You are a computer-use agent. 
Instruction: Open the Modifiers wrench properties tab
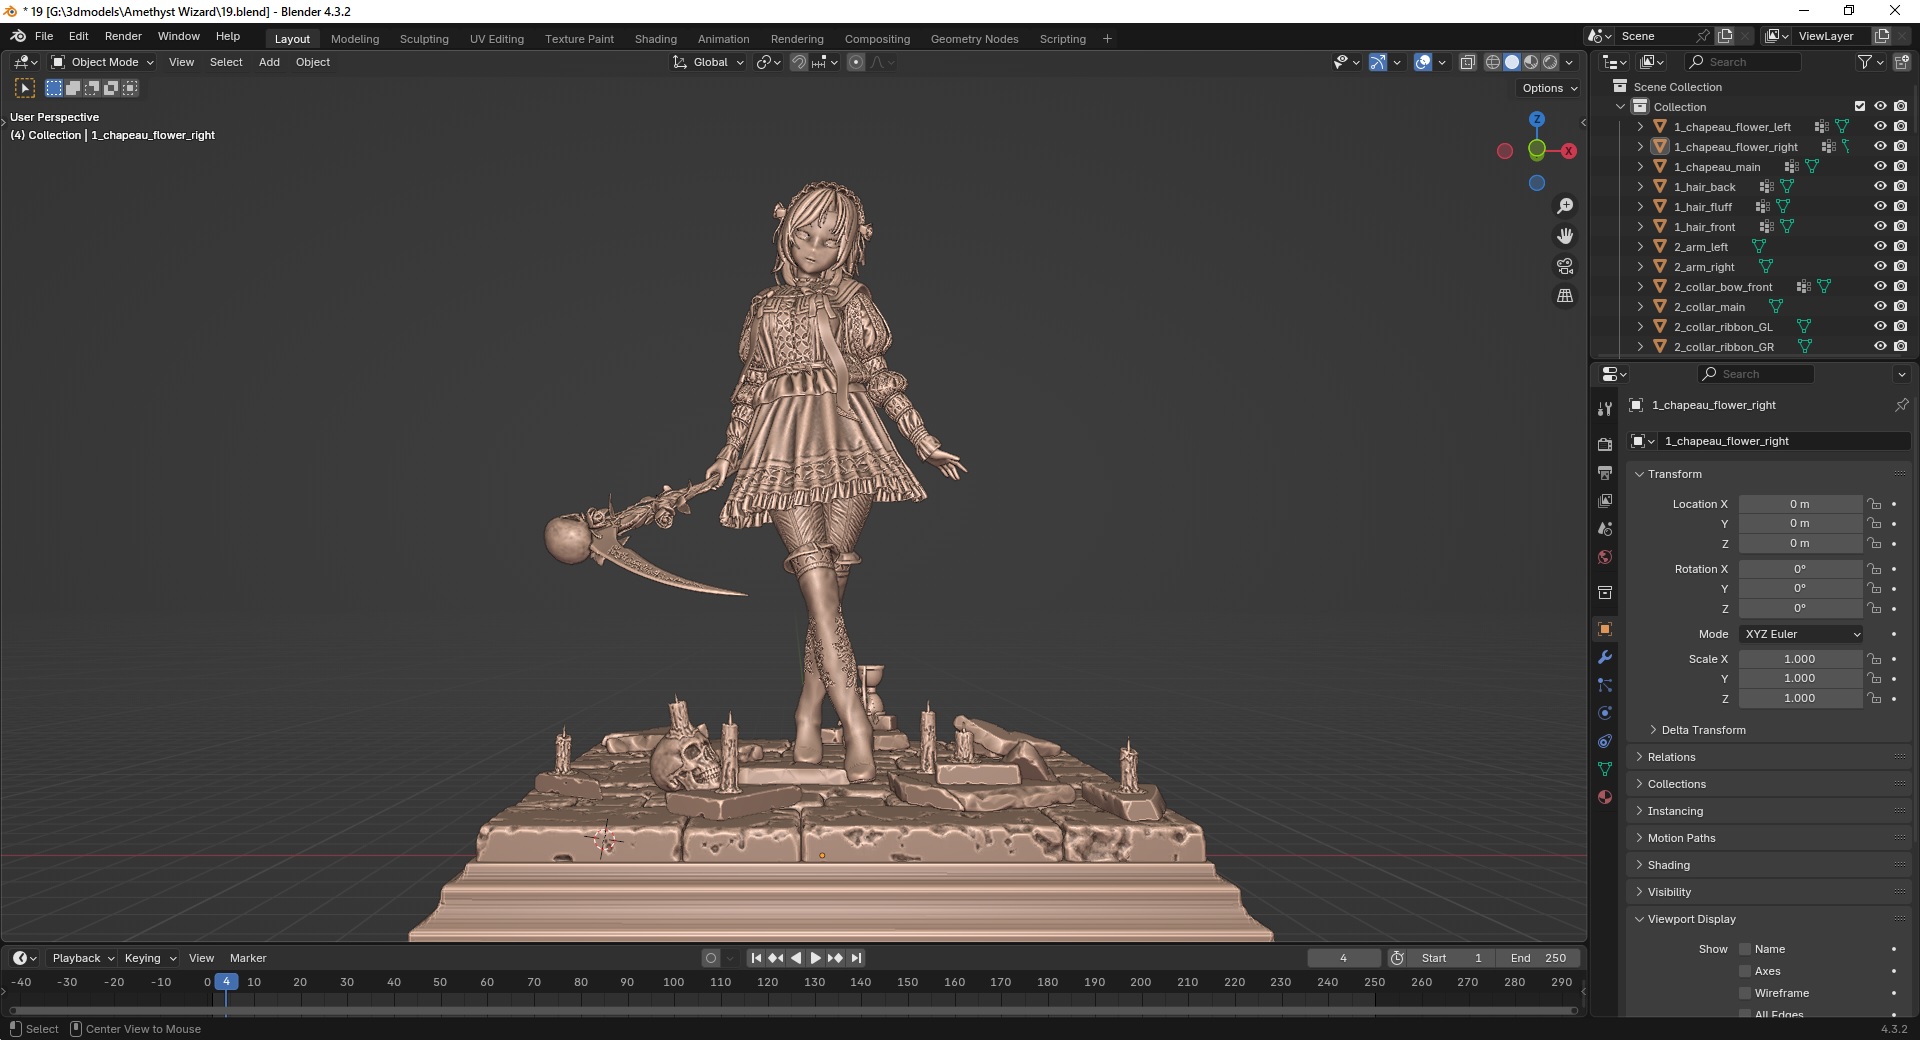1605,657
